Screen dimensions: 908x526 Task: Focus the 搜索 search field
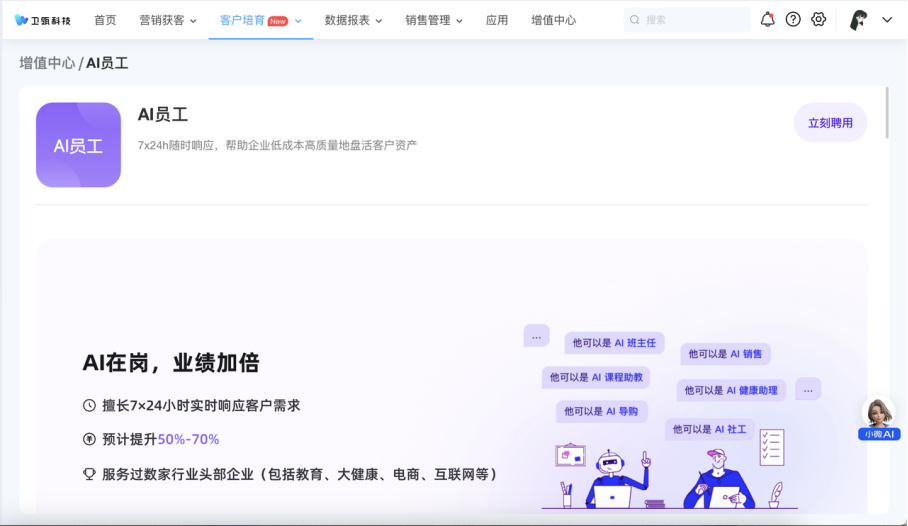[x=687, y=20]
